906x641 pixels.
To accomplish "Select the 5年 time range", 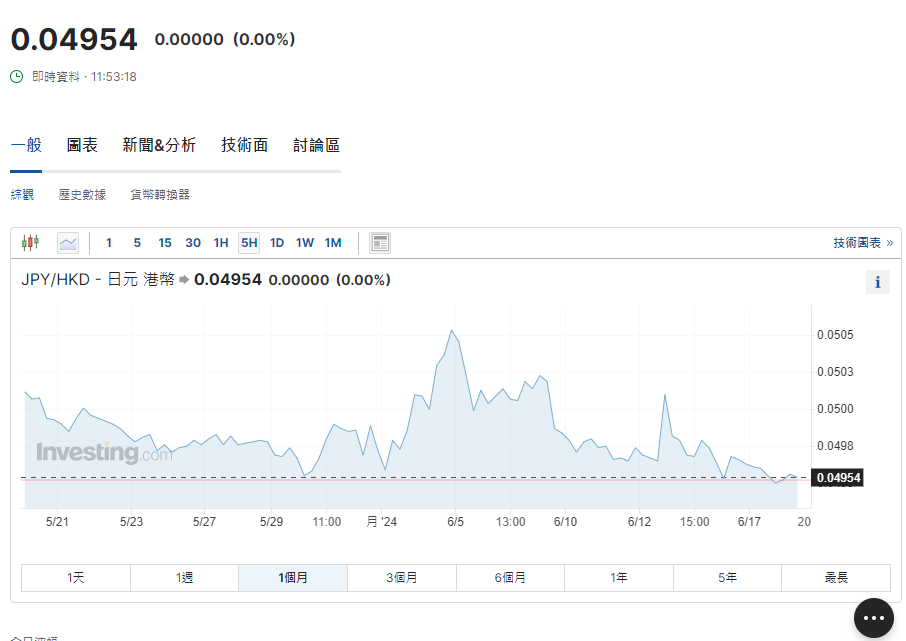I will click(x=727, y=578).
